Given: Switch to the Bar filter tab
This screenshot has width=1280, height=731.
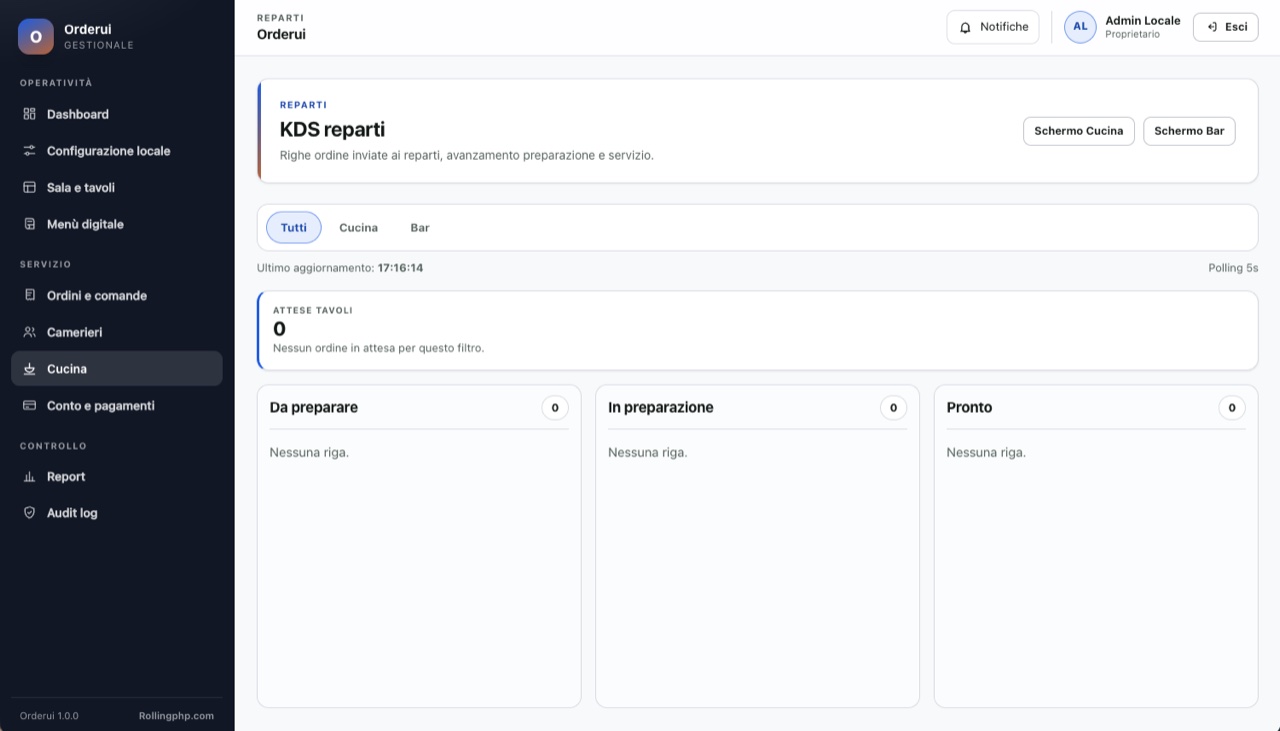Looking at the screenshot, I should [420, 228].
